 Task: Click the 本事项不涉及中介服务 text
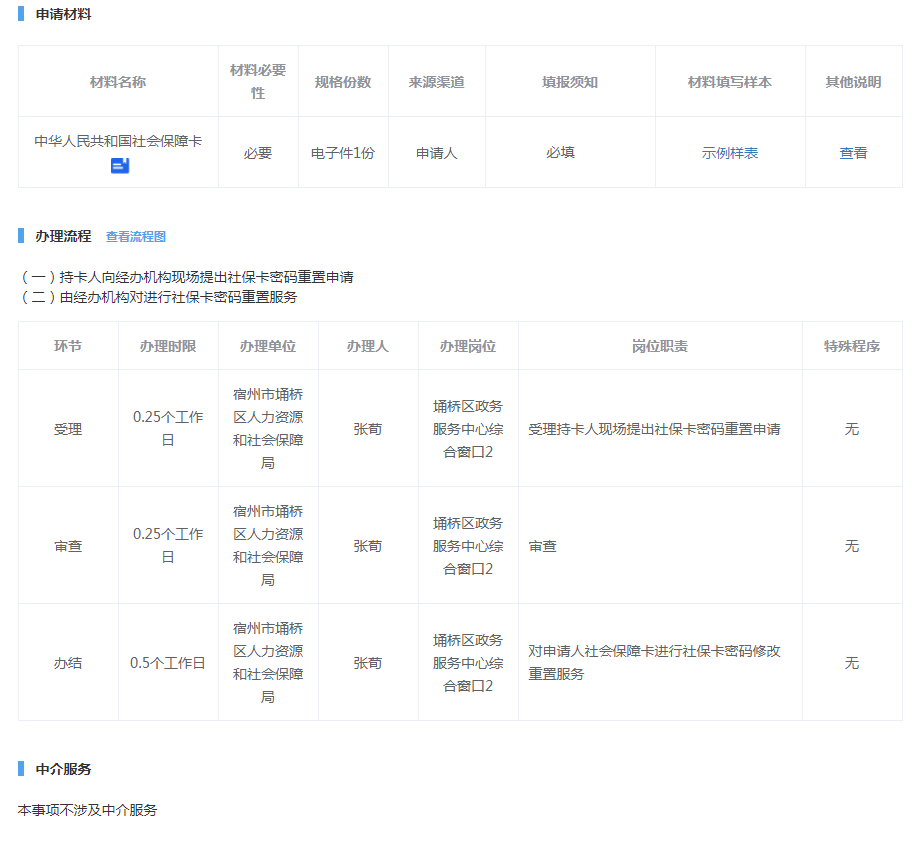coord(88,810)
